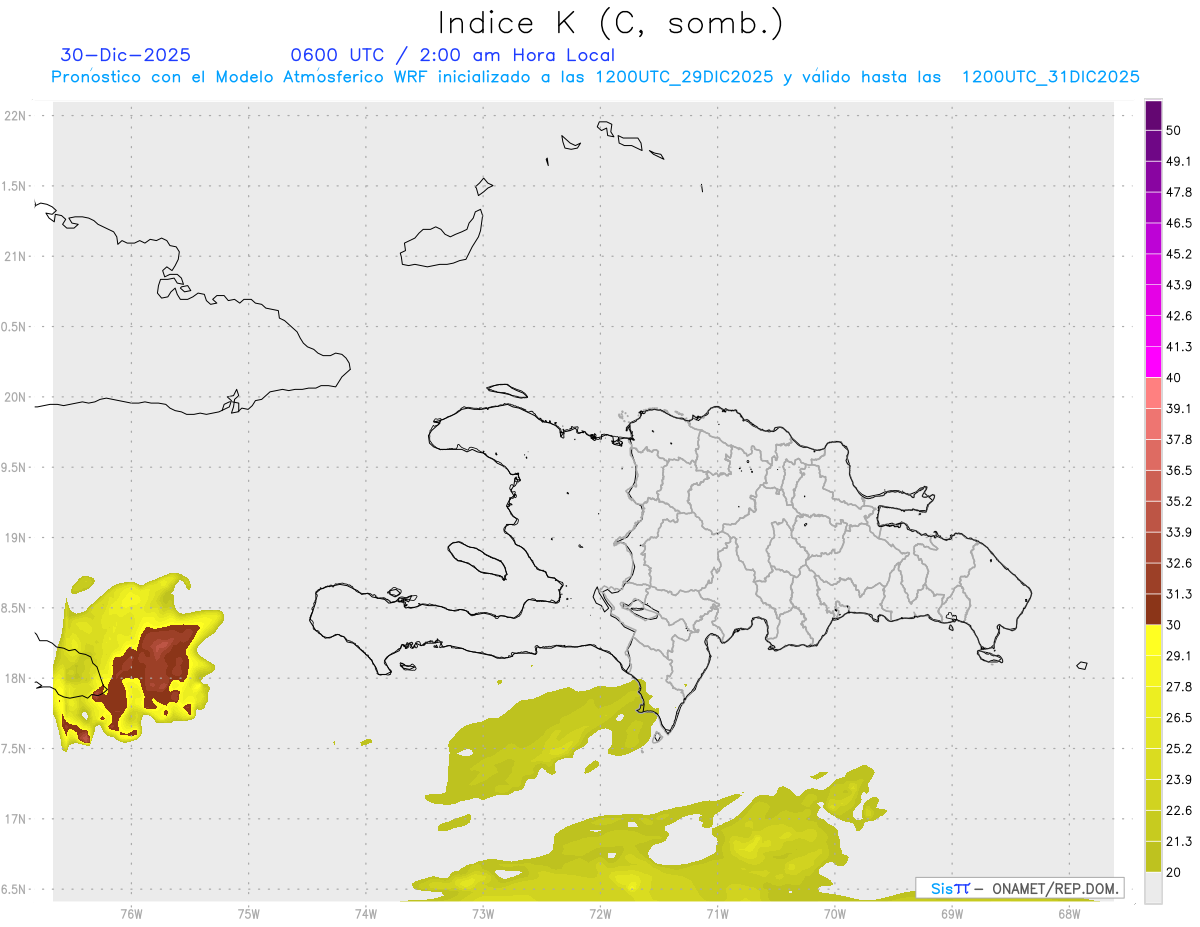
Task: Pick the dark purple swatch above 50
Action: click(x=1153, y=115)
